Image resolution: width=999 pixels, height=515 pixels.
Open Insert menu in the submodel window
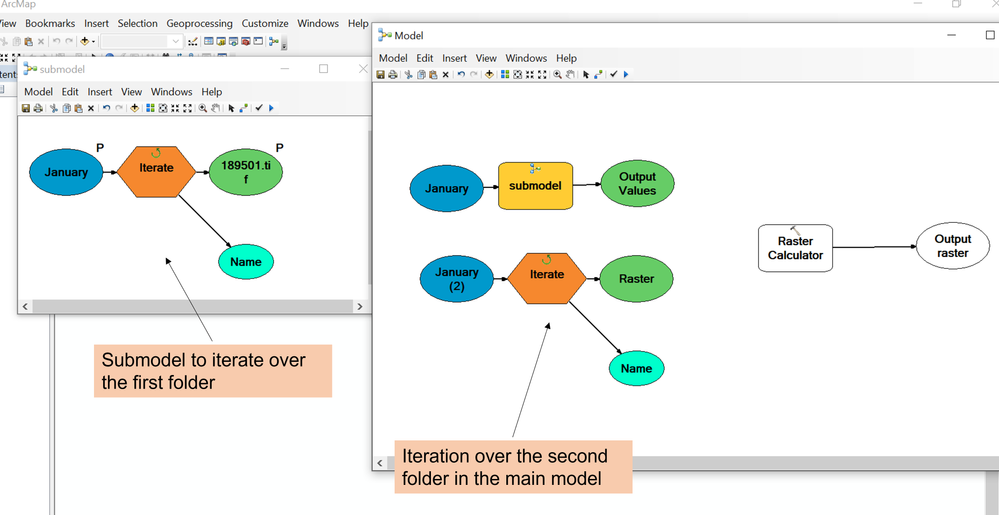(x=99, y=92)
